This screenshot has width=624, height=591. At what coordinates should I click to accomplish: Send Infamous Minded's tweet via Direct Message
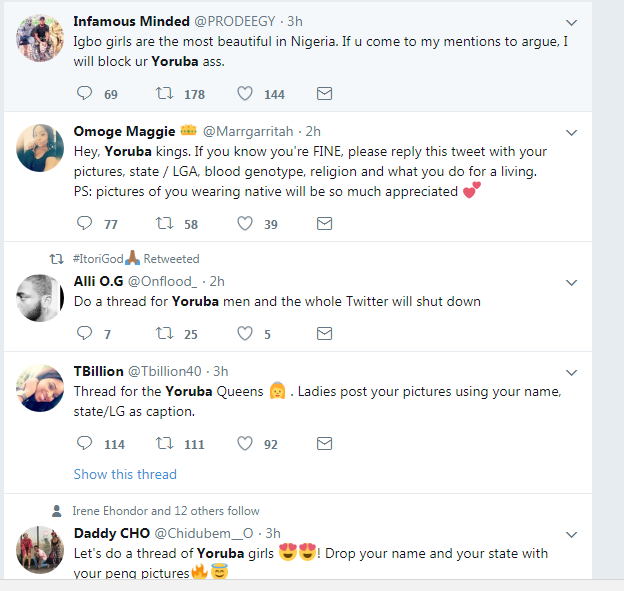coord(324,93)
